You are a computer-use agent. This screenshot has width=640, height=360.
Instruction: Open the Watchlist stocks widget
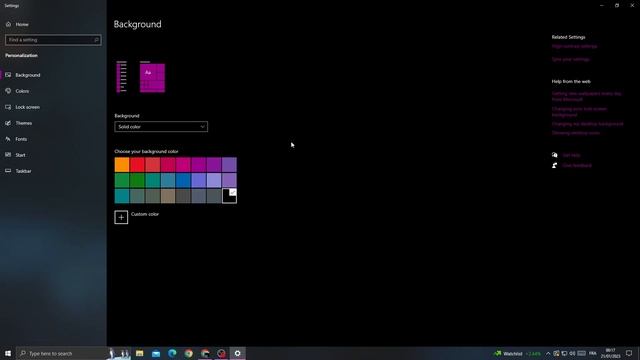click(x=518, y=353)
